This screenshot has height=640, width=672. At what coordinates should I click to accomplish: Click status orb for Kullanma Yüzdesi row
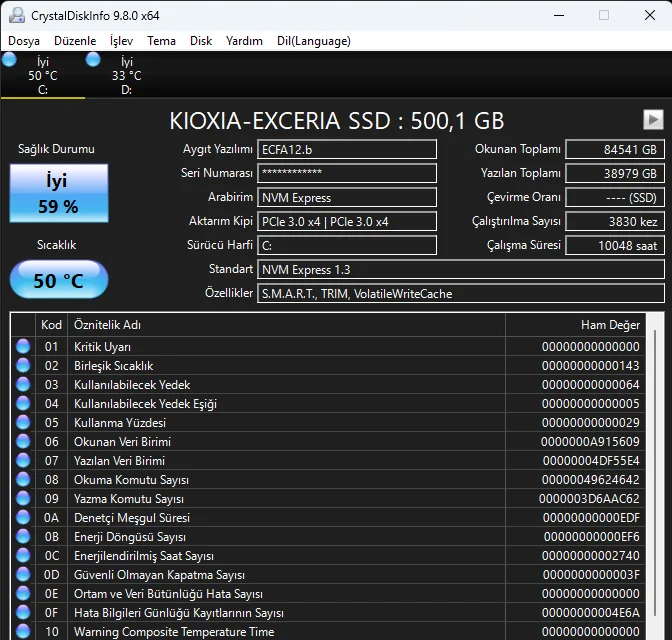pos(23,423)
